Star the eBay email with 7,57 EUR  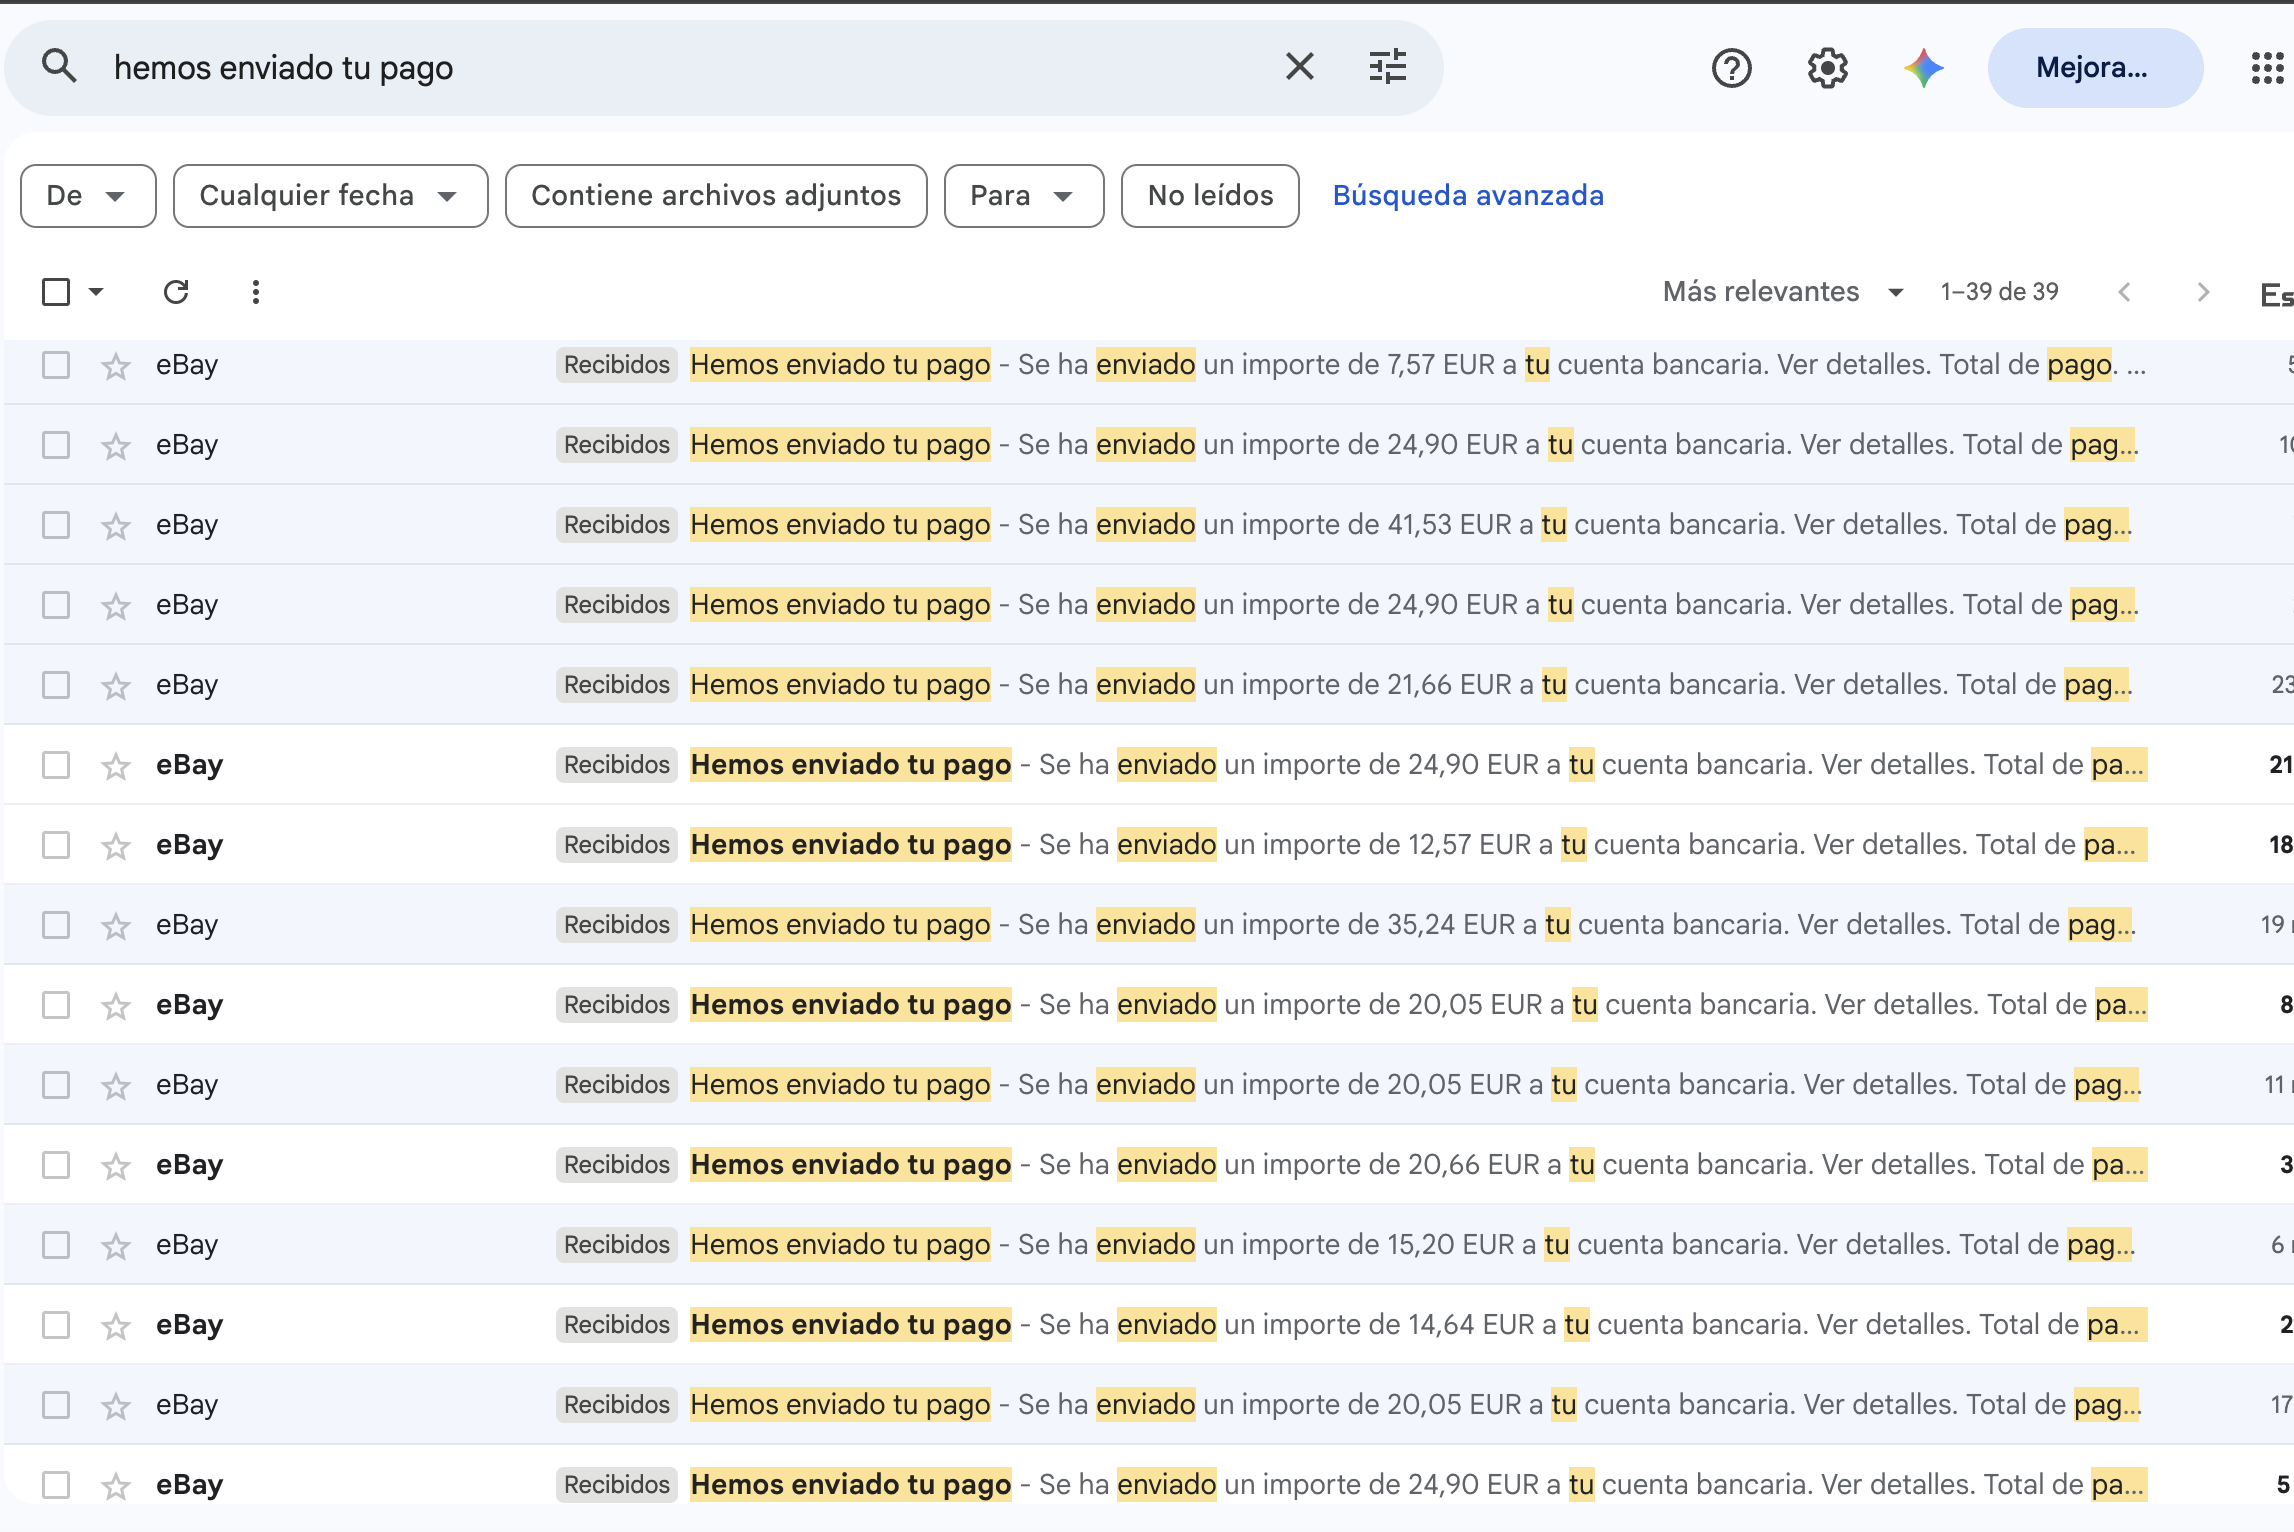pyautogui.click(x=116, y=365)
